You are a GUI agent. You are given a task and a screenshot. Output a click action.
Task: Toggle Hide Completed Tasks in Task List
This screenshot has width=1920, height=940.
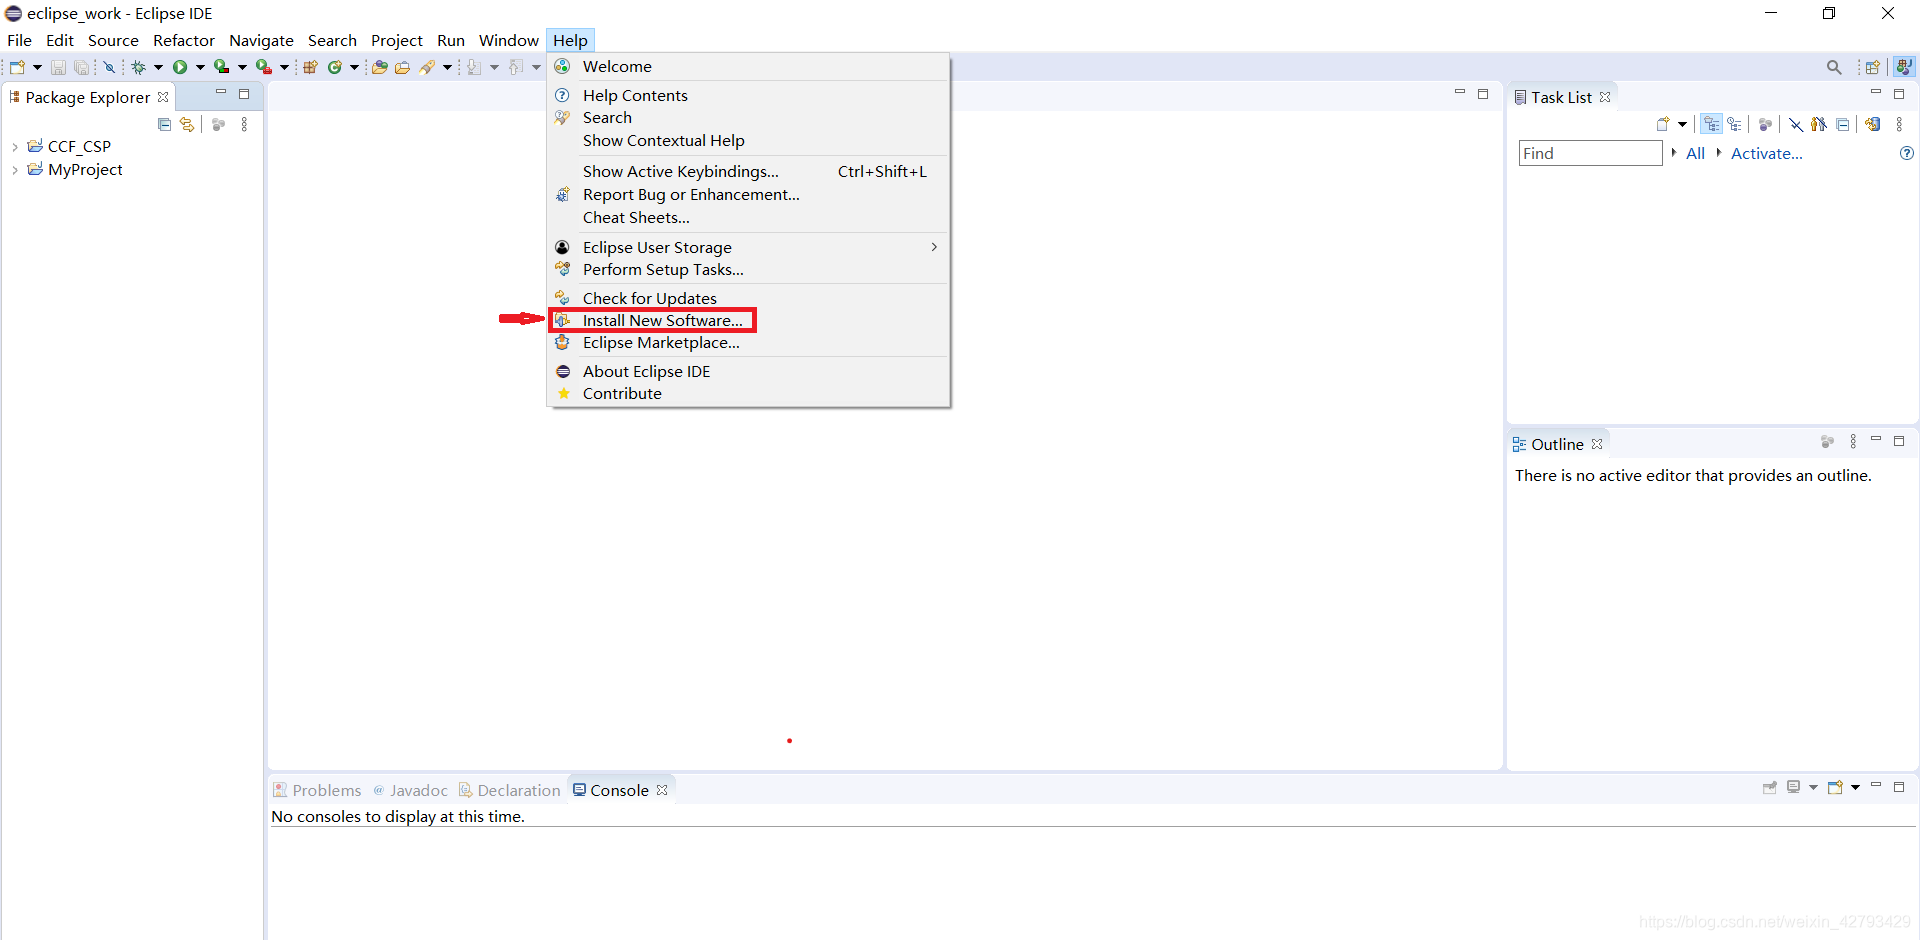click(x=1796, y=125)
